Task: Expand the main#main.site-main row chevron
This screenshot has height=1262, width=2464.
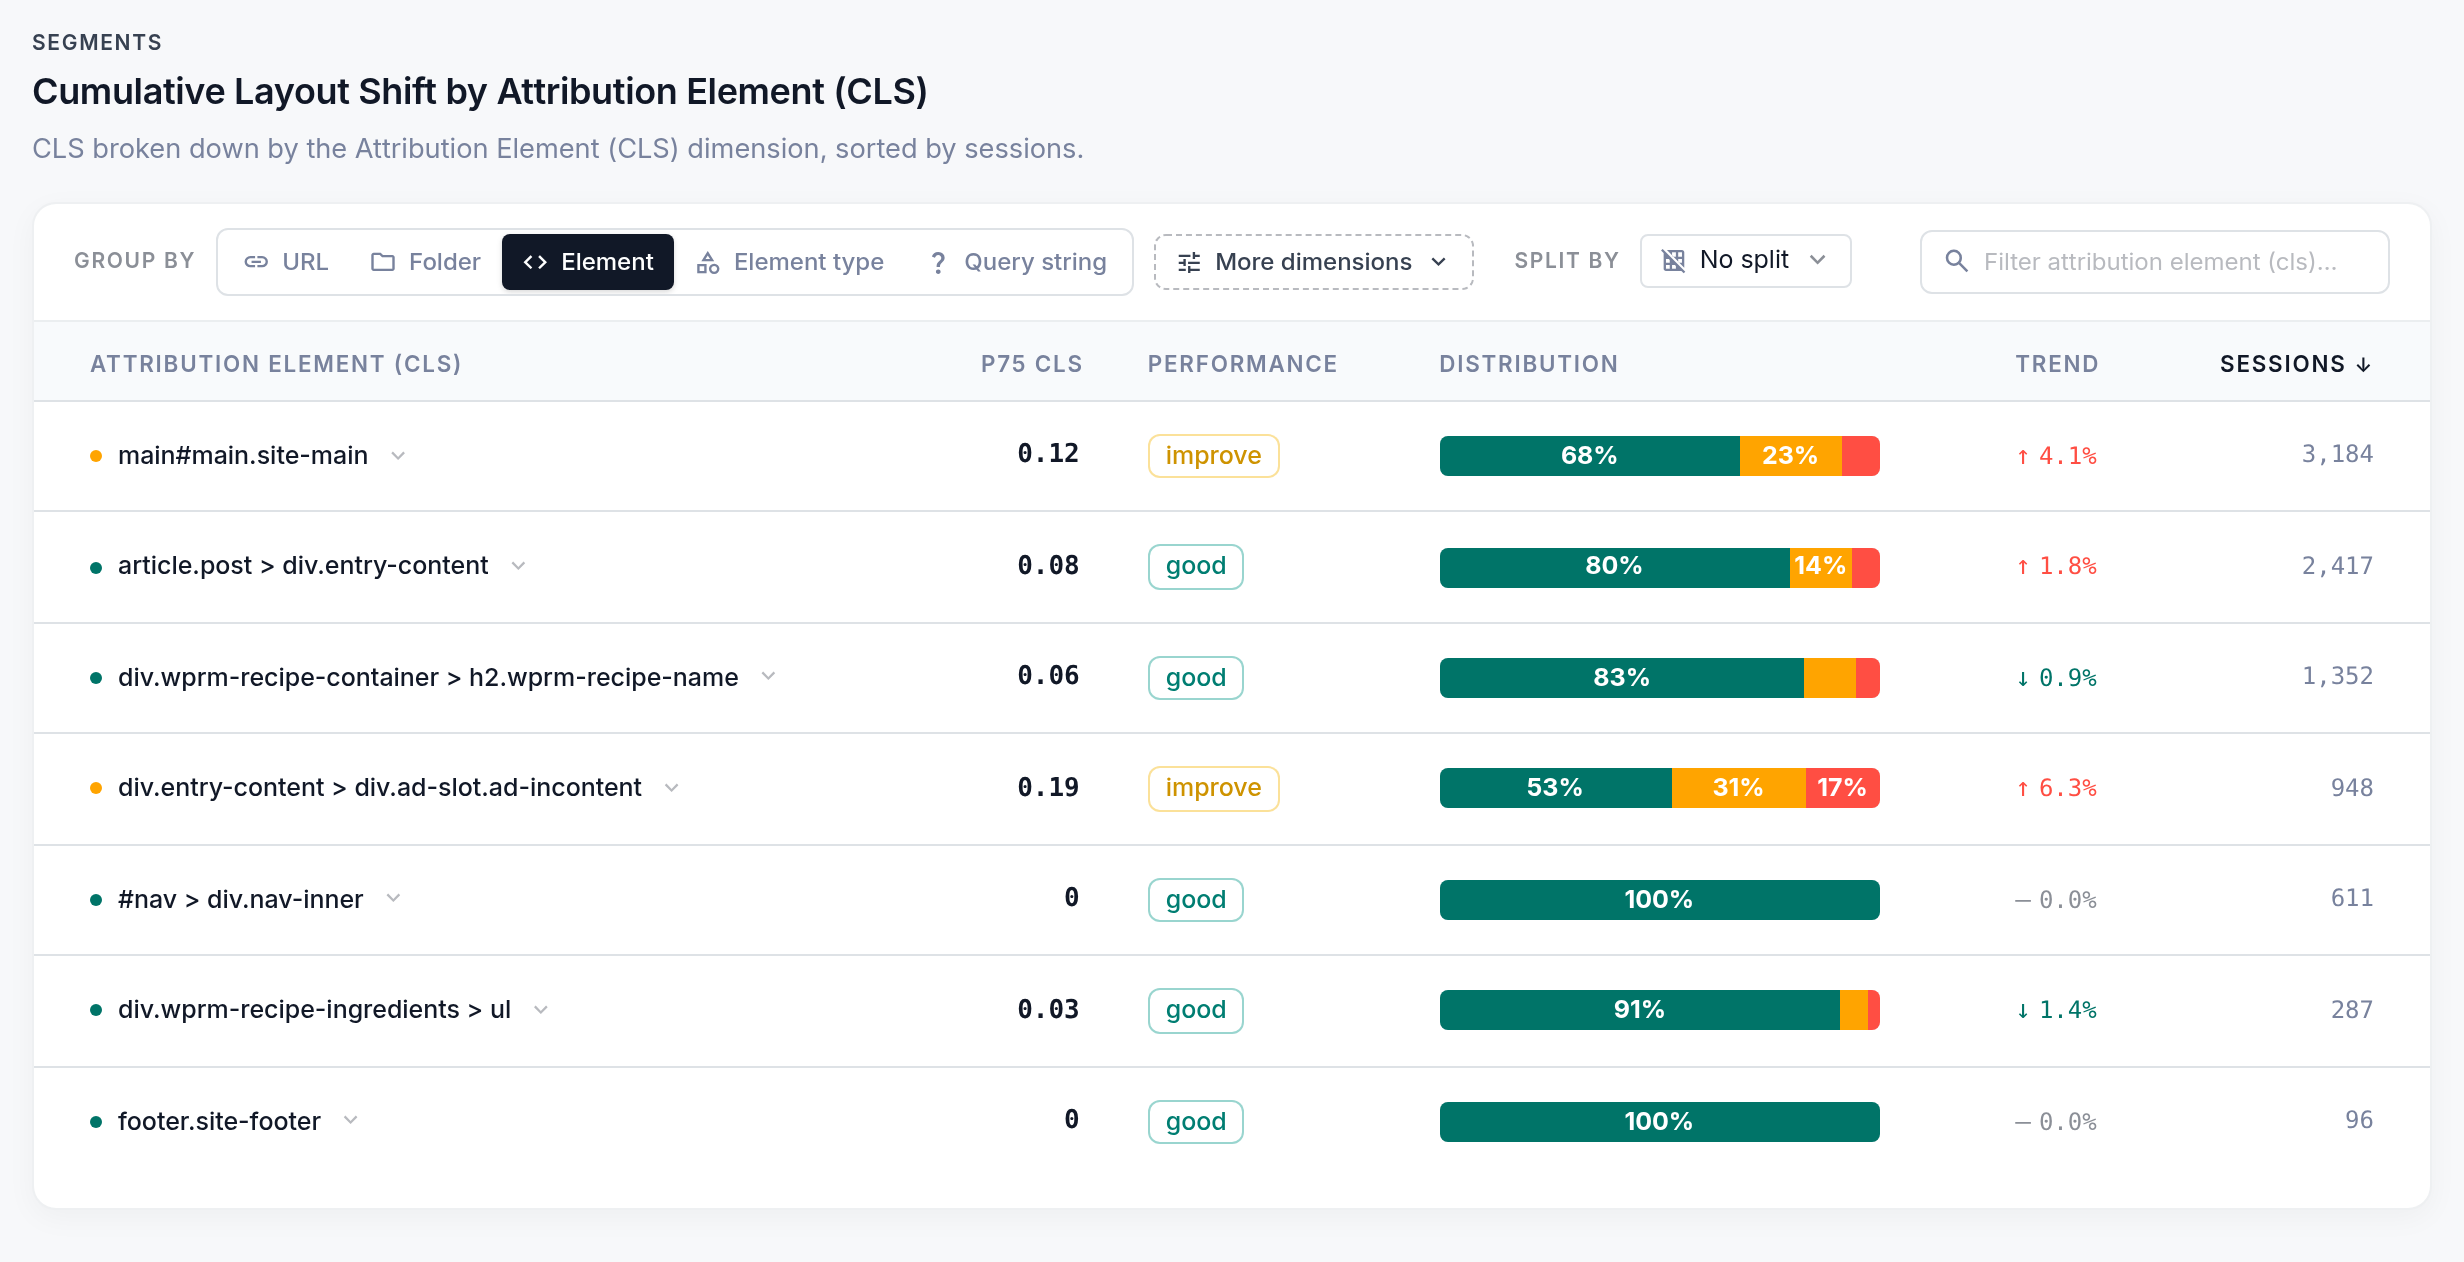Action: click(398, 456)
